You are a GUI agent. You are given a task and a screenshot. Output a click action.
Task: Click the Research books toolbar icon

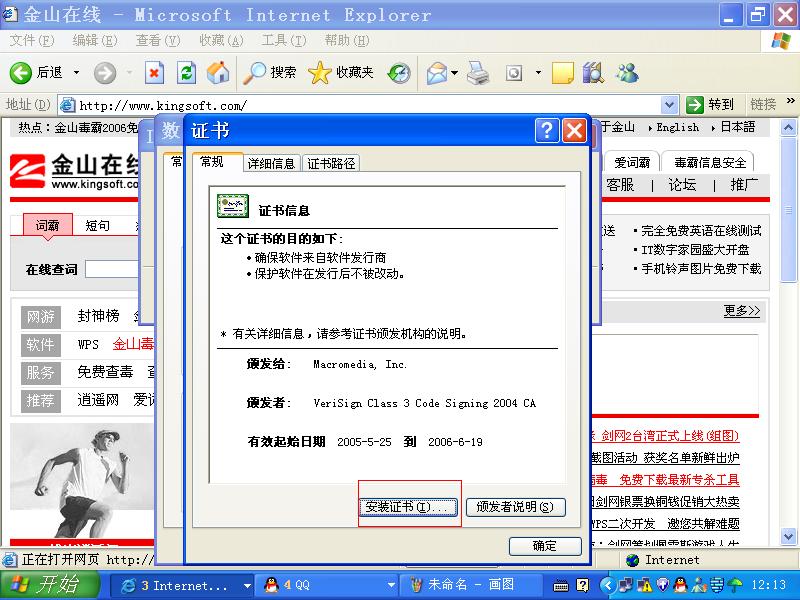tap(593, 73)
